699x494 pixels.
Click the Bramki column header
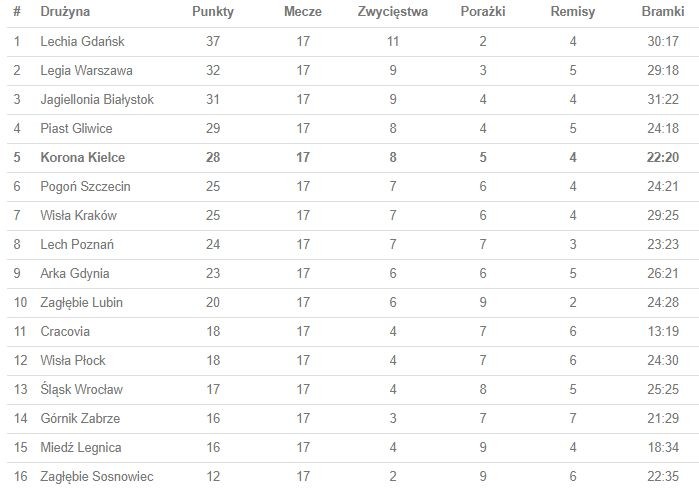click(x=663, y=12)
